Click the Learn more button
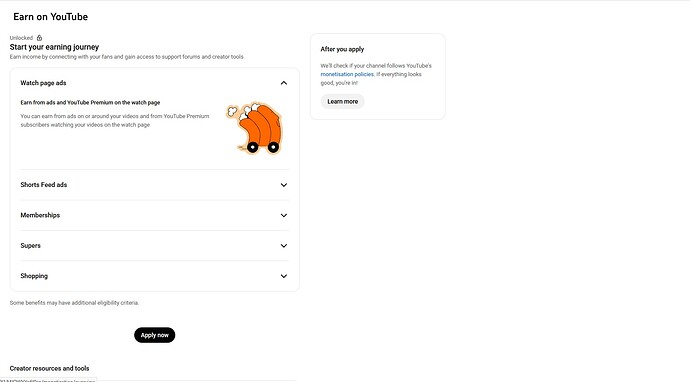The width and height of the screenshot is (690, 382). (342, 101)
